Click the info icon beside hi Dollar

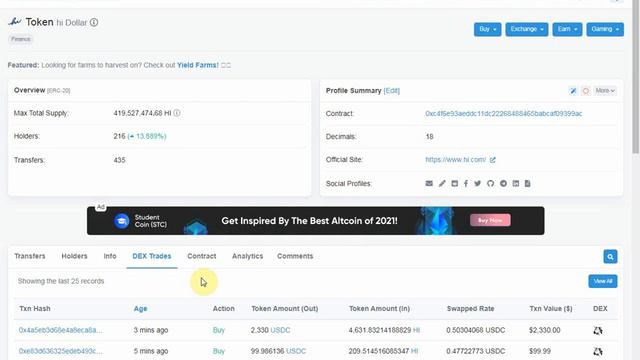coord(94,22)
